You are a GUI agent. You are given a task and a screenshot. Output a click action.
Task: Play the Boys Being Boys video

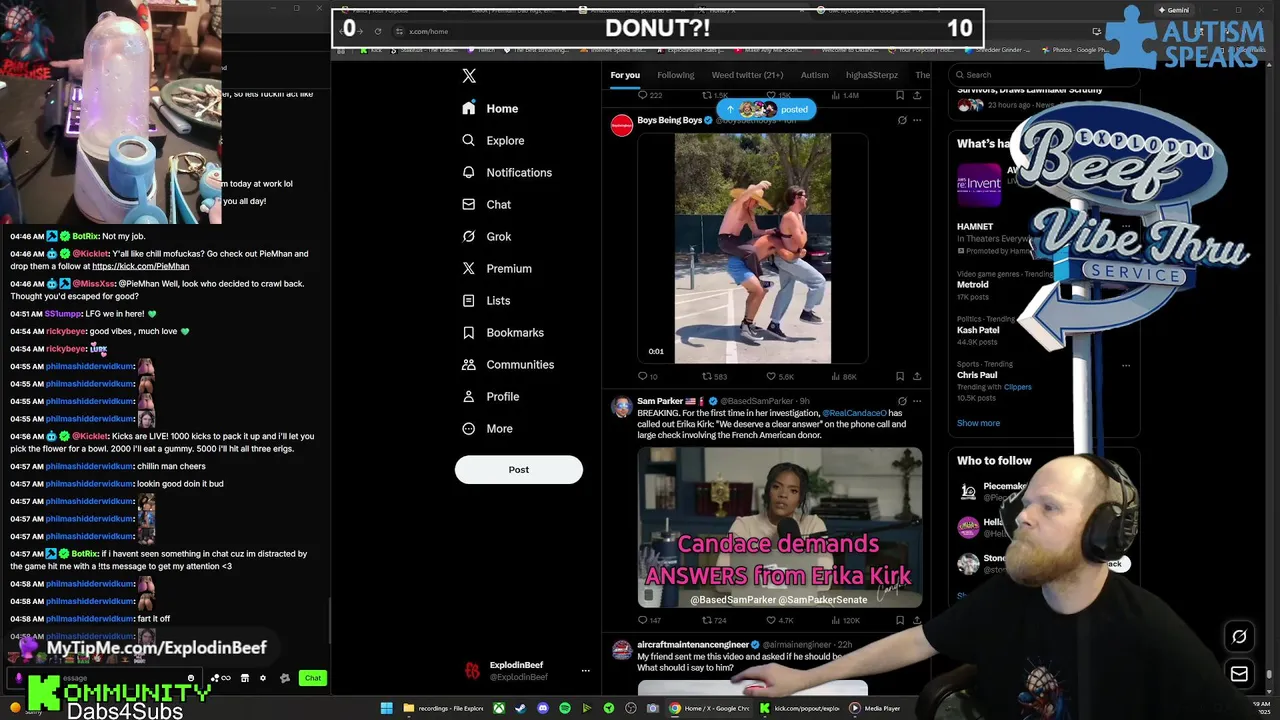click(x=752, y=248)
